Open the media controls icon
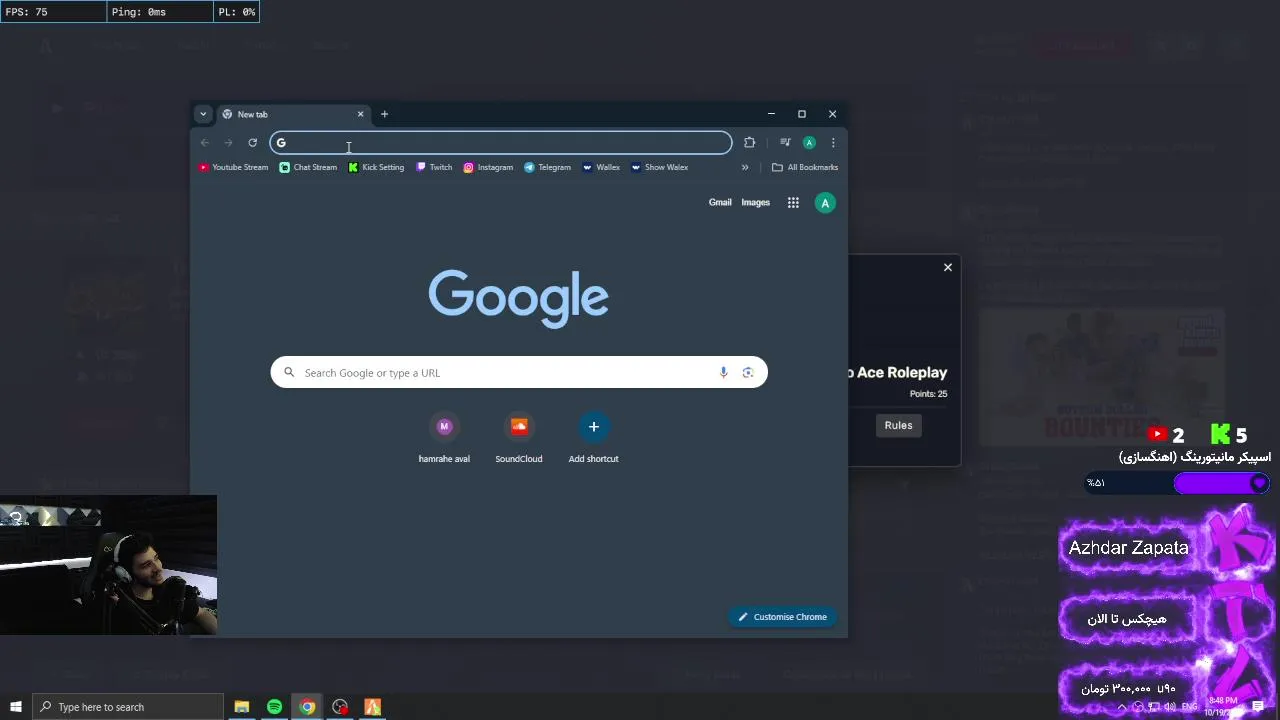The image size is (1280, 720). (x=785, y=143)
